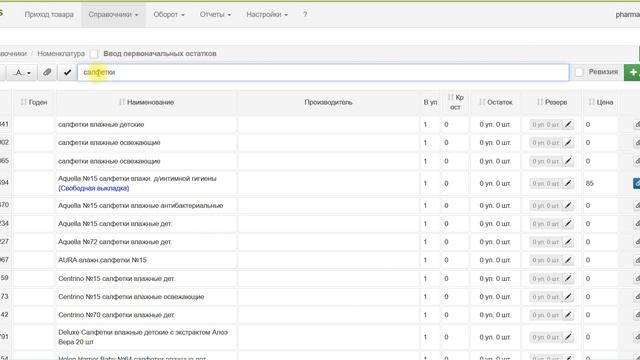Select Deluxe Салфетки влажные детские Алоэ Вера
The width and height of the screenshot is (640, 360).
click(x=143, y=337)
